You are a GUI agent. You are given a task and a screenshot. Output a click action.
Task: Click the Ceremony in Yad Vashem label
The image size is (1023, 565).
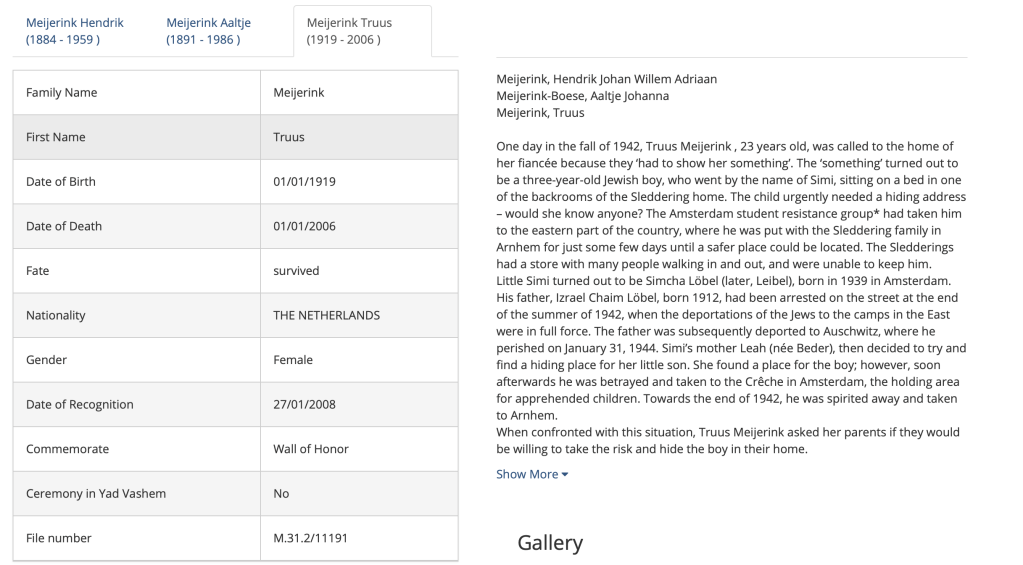(96, 493)
